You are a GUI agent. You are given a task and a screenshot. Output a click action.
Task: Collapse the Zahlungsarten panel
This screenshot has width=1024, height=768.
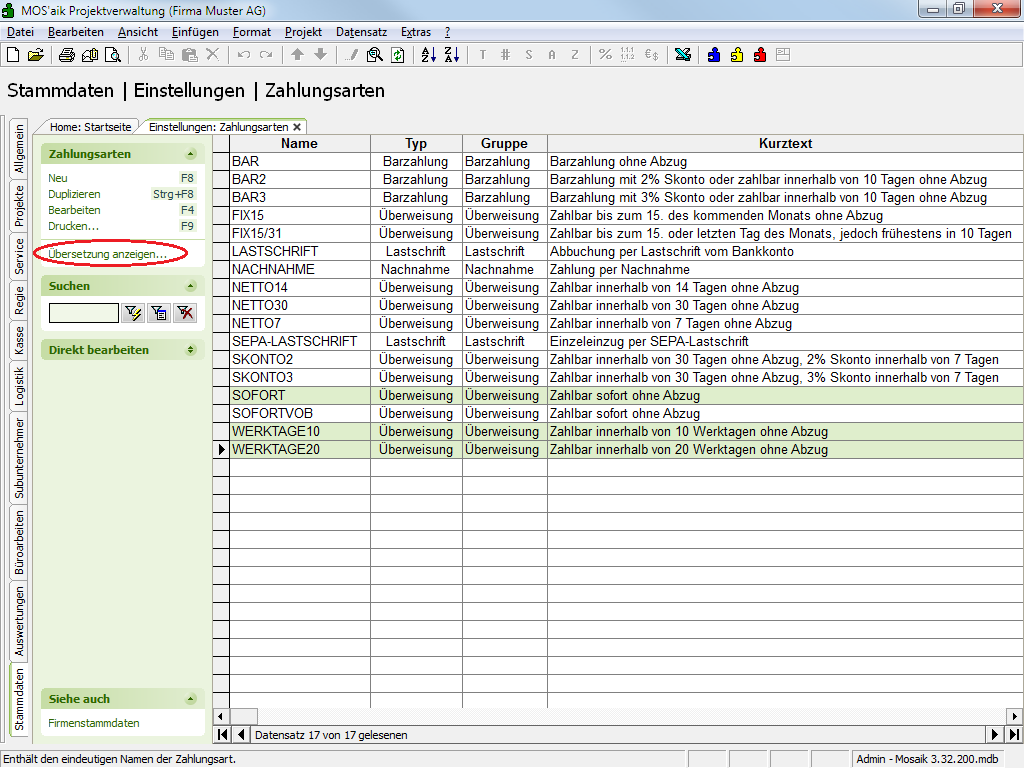tap(191, 154)
